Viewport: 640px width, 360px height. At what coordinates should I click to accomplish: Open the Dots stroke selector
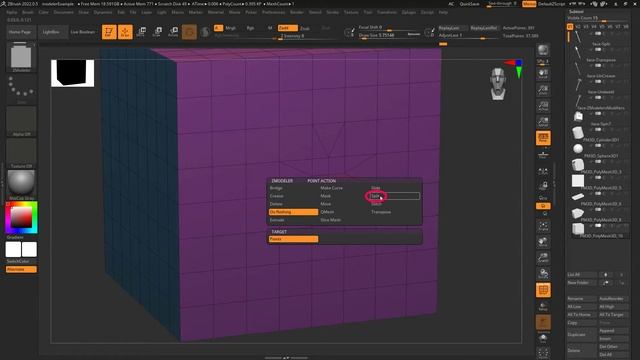(x=21, y=89)
